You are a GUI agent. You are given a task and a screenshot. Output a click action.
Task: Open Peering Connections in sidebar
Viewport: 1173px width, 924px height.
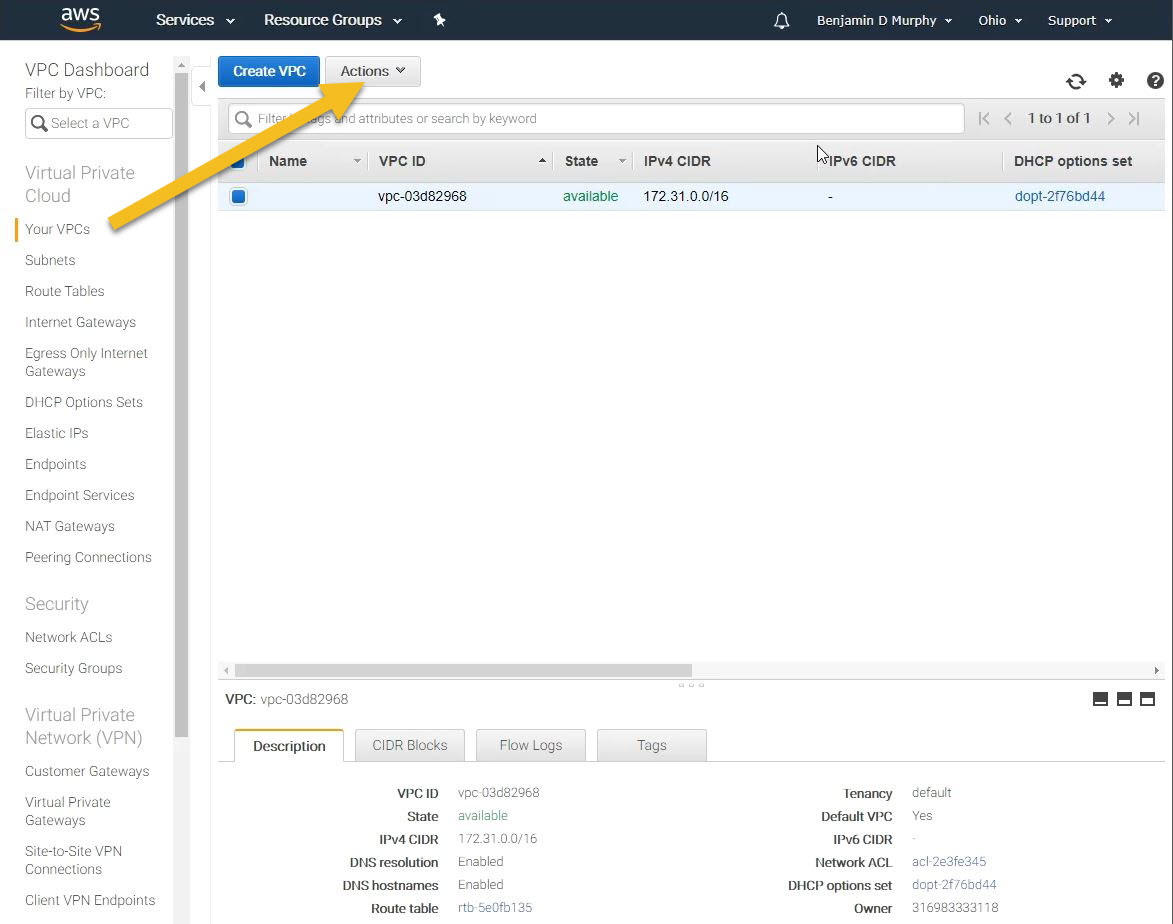pyautogui.click(x=88, y=557)
